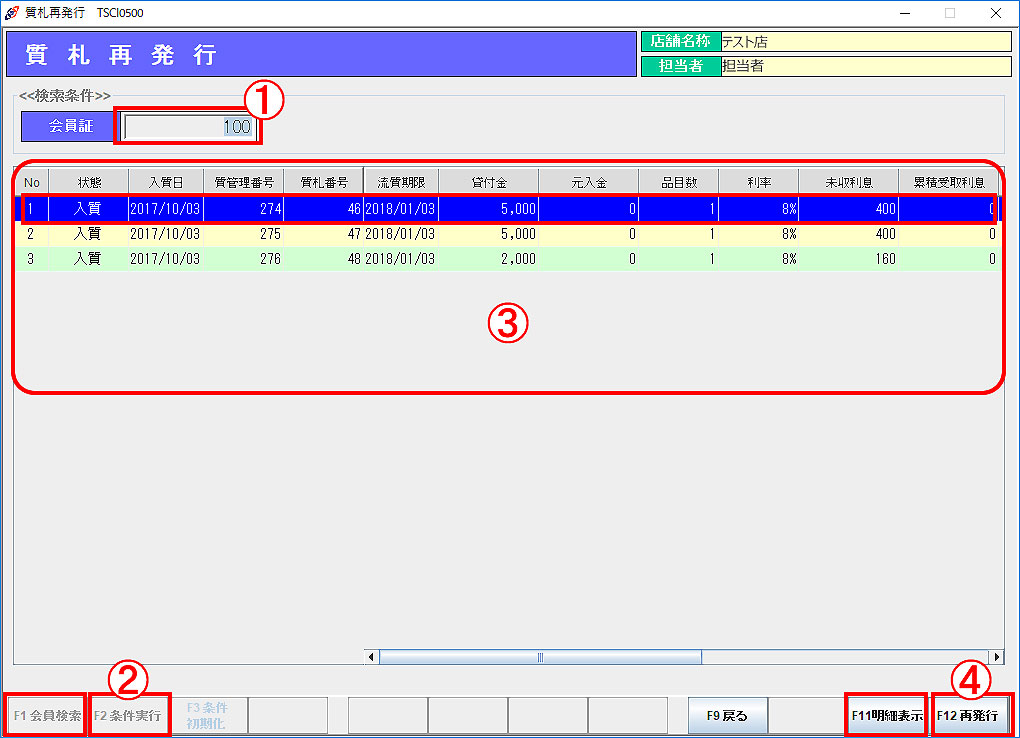
Task: Click the 状態 column header
Action: [89, 182]
